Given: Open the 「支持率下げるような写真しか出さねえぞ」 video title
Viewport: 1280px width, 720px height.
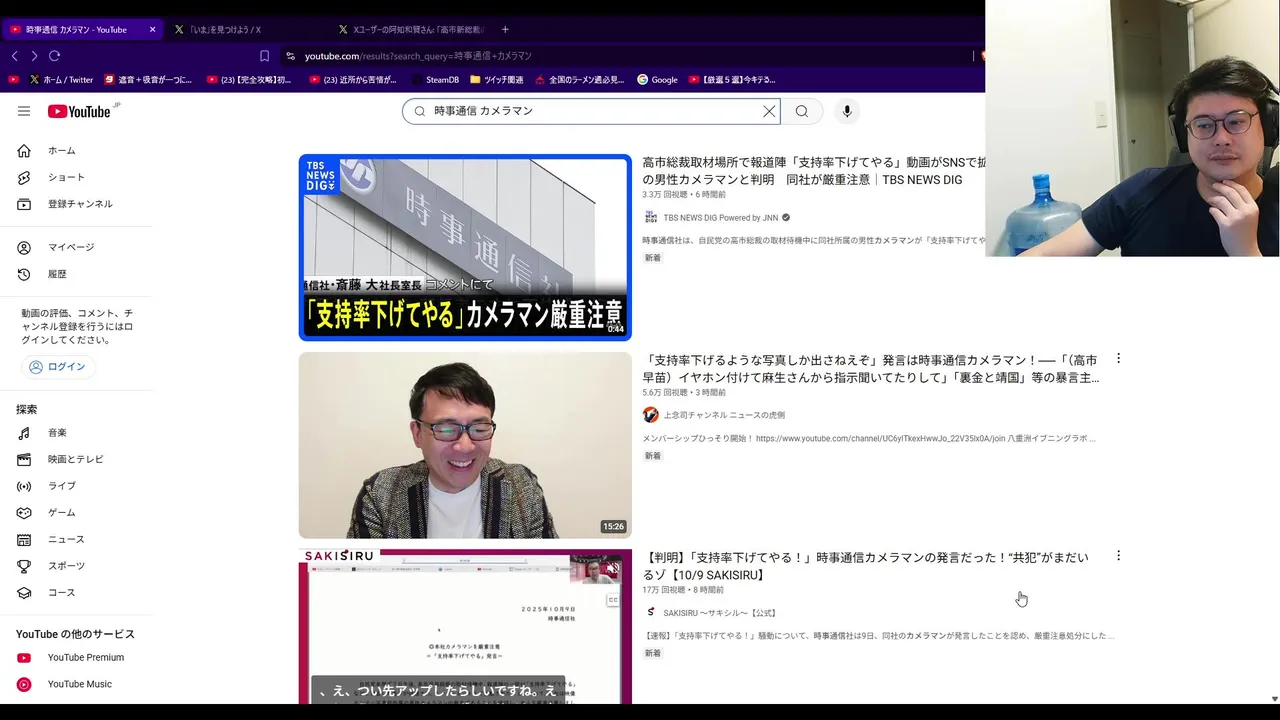Looking at the screenshot, I should click(870, 369).
